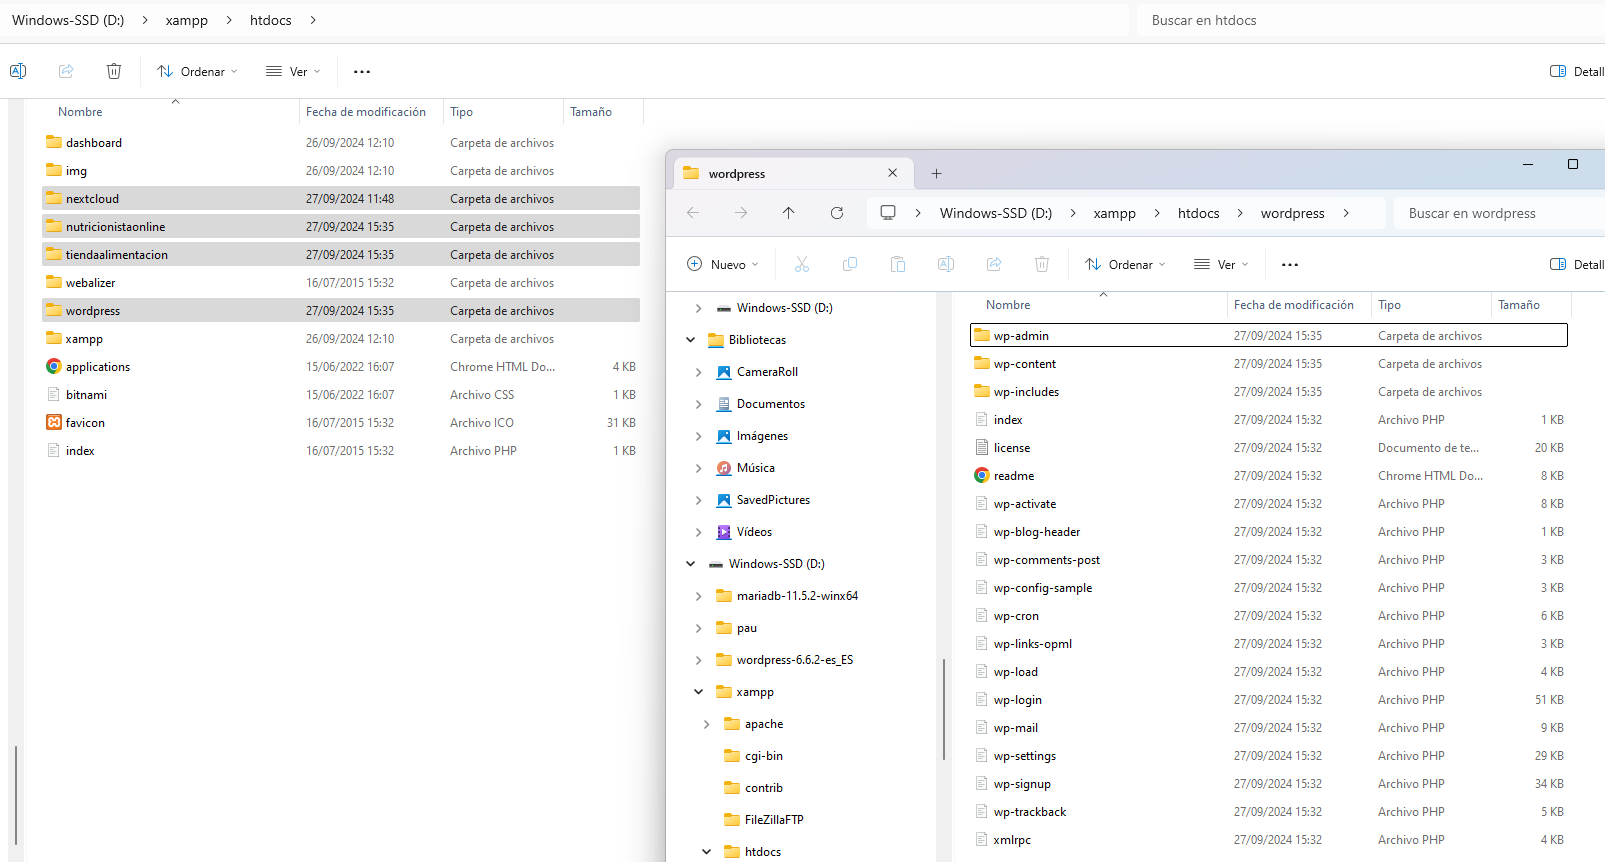Collapse the xampp tree folder
This screenshot has width=1605, height=862.
698,692
